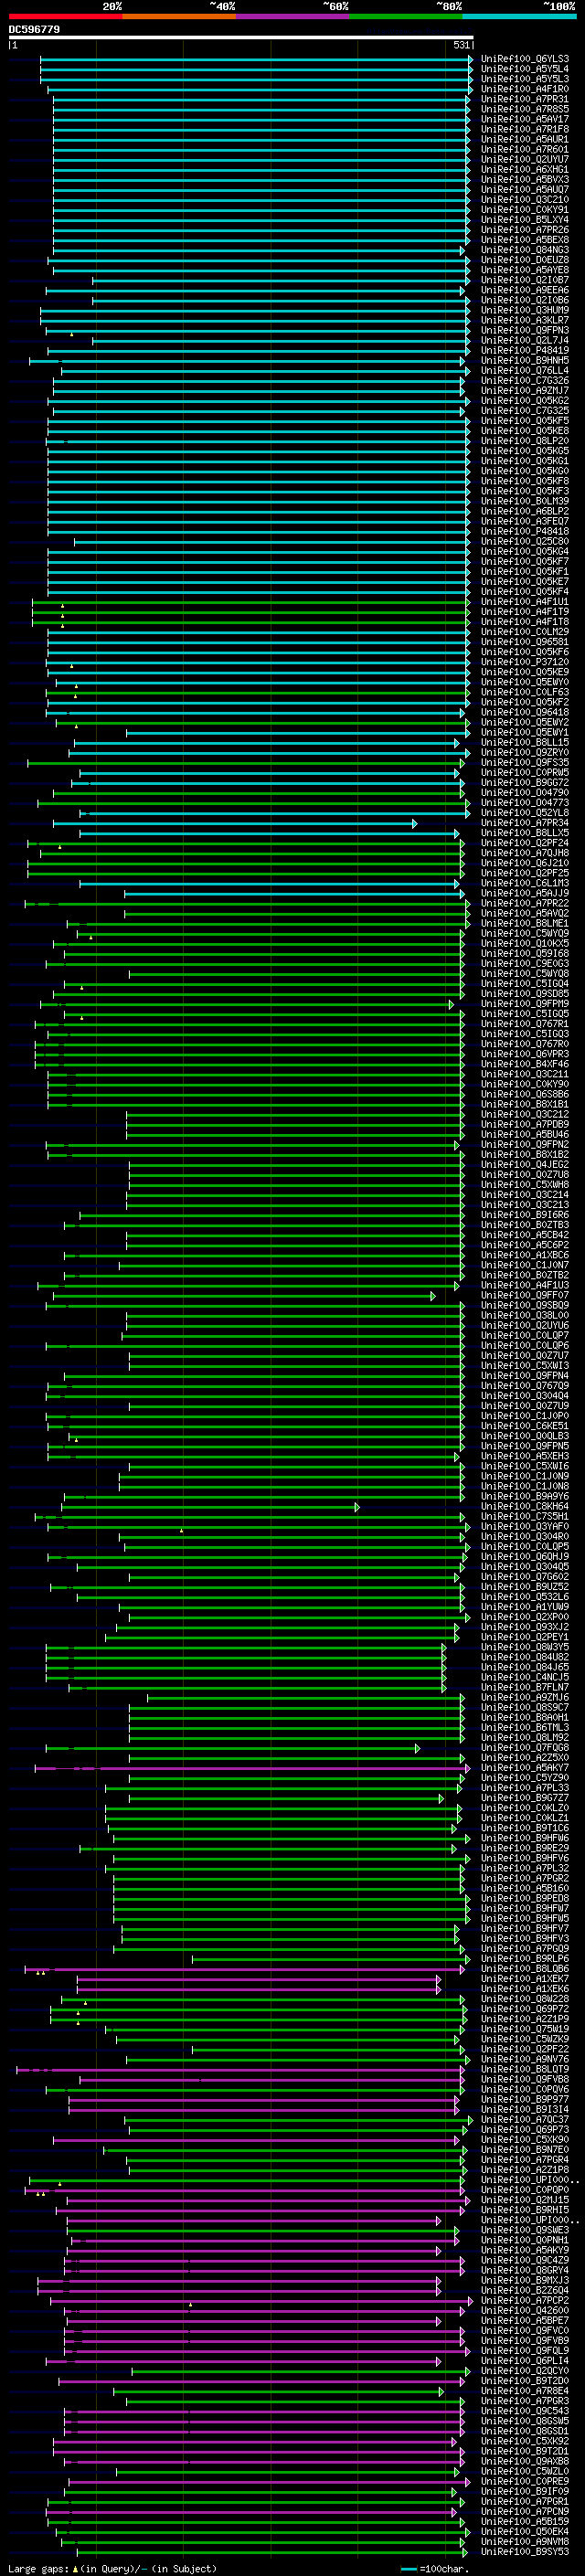Select the label UniRef100_Q3HUM9
Image resolution: width=585 pixels, height=2576 pixels.
tap(524, 310)
